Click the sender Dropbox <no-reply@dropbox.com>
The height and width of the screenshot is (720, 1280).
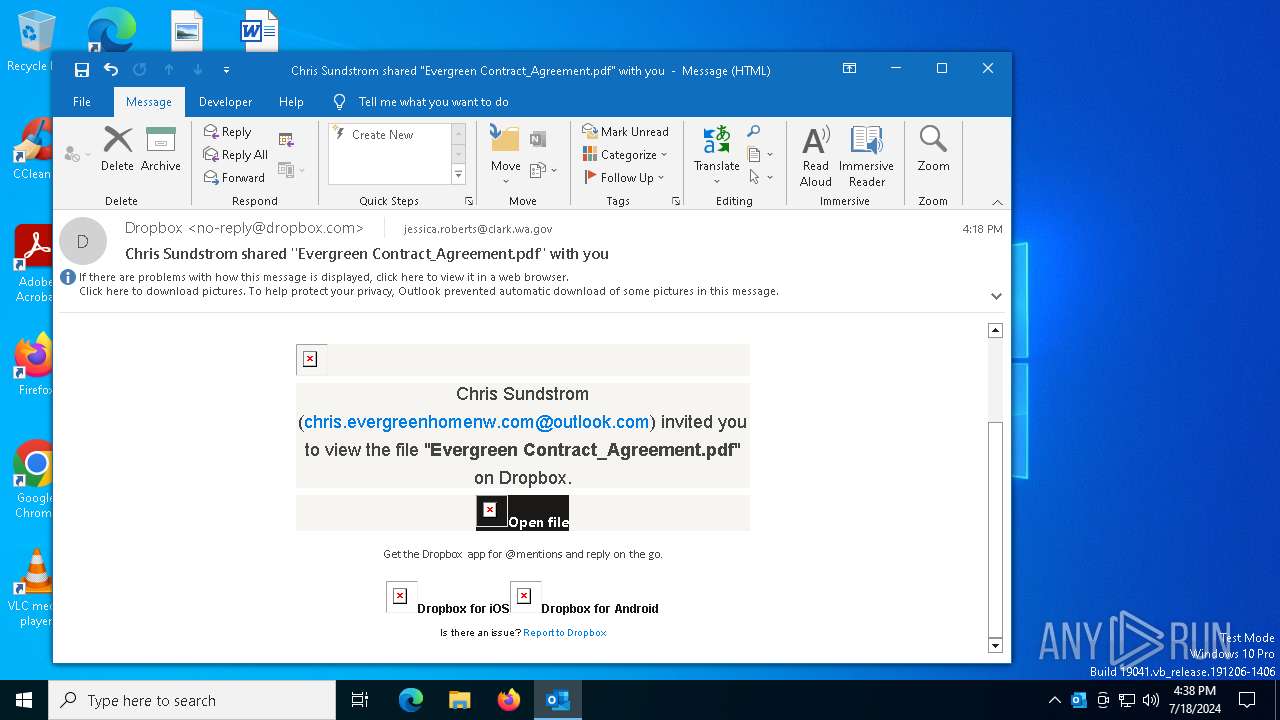click(244, 228)
